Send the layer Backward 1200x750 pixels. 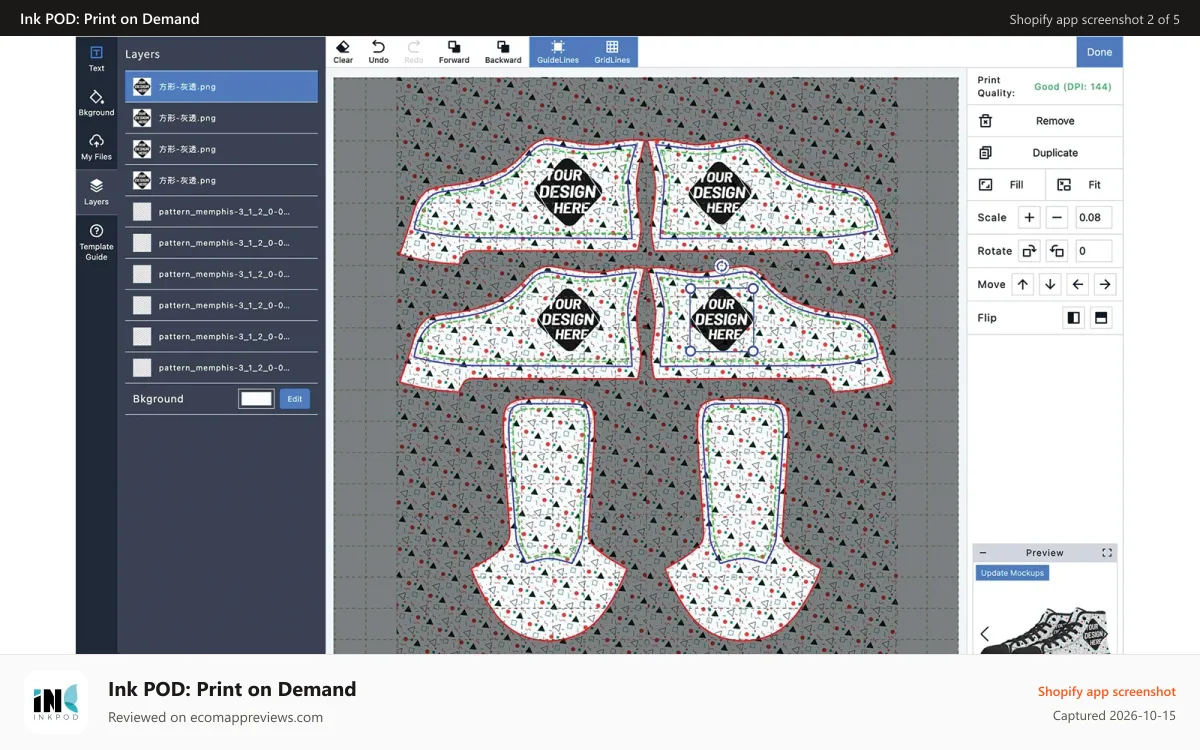pos(503,52)
